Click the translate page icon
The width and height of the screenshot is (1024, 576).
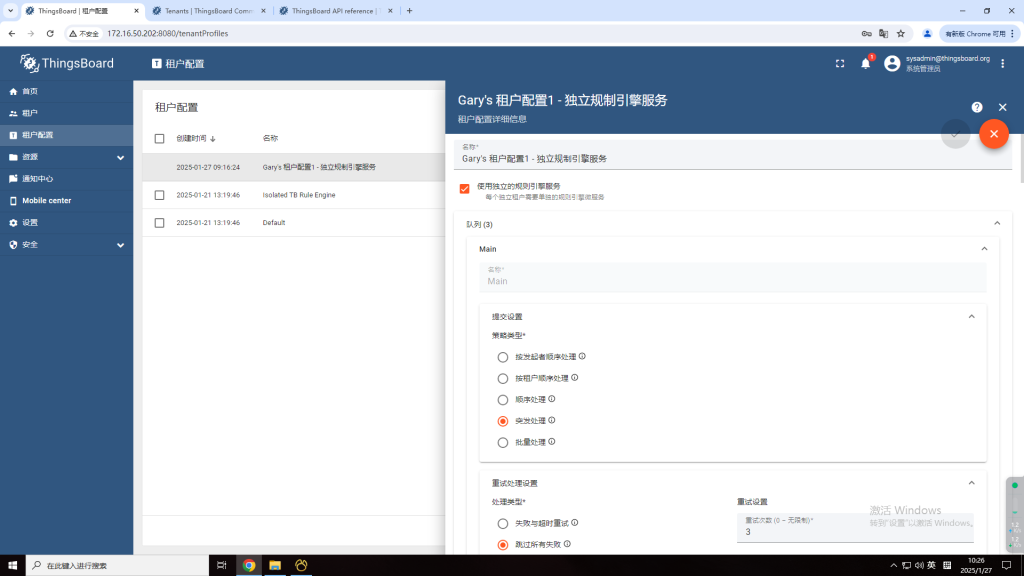[884, 33]
